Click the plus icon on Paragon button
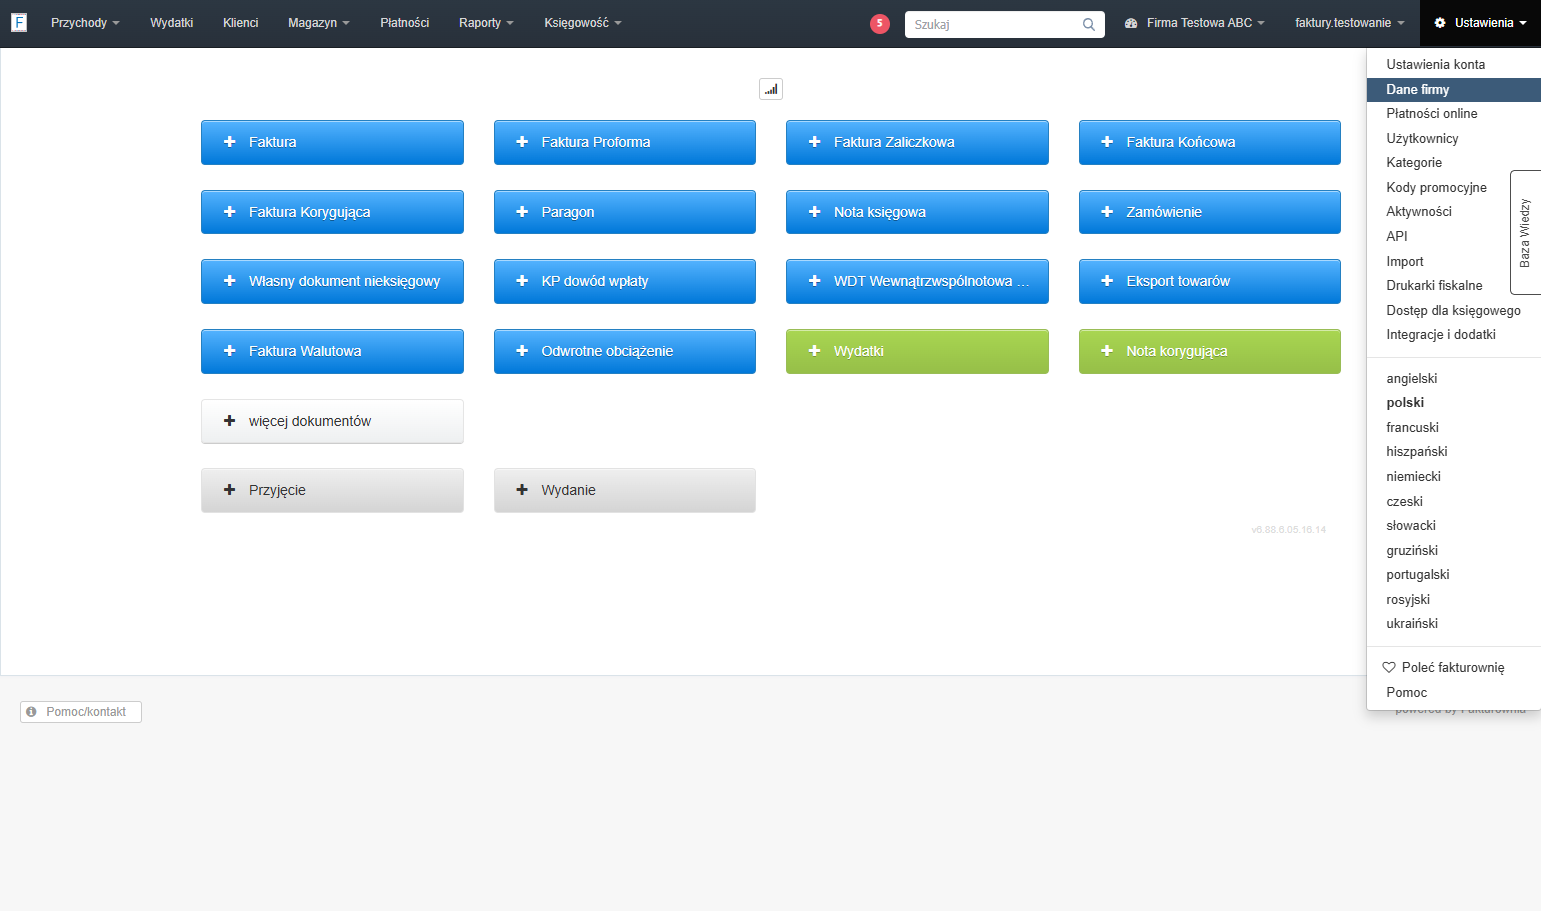1541x911 pixels. click(x=522, y=212)
